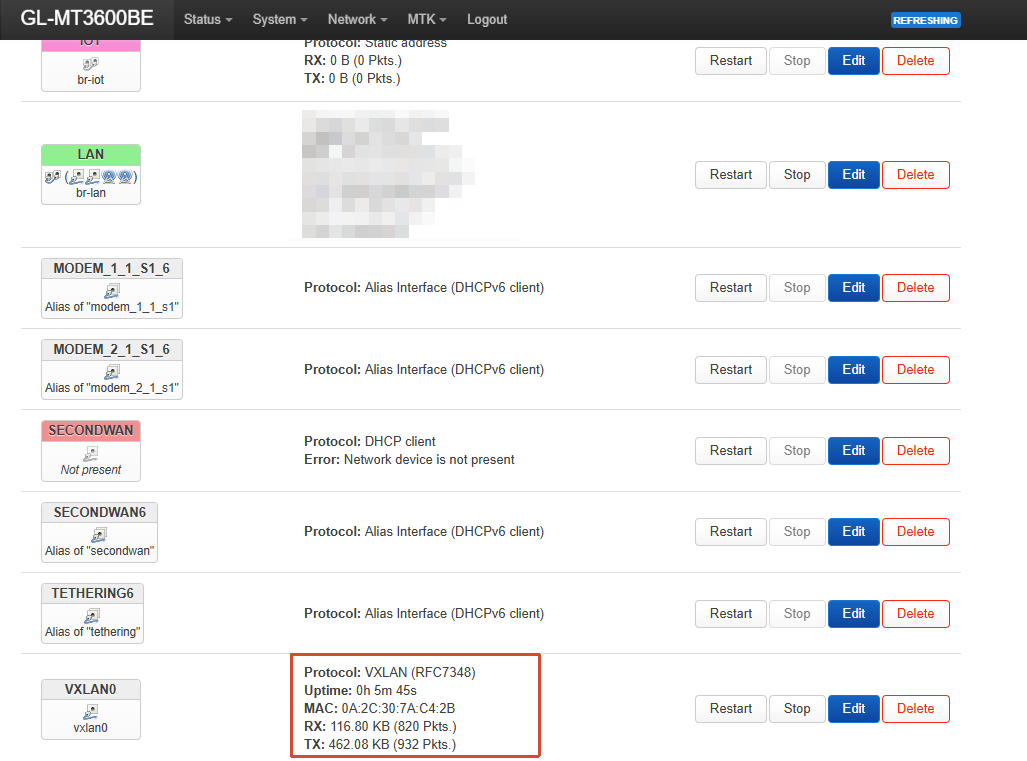Select the TETHERING6 interface name header
The width and height of the screenshot is (1027, 761).
pyautogui.click(x=92, y=593)
